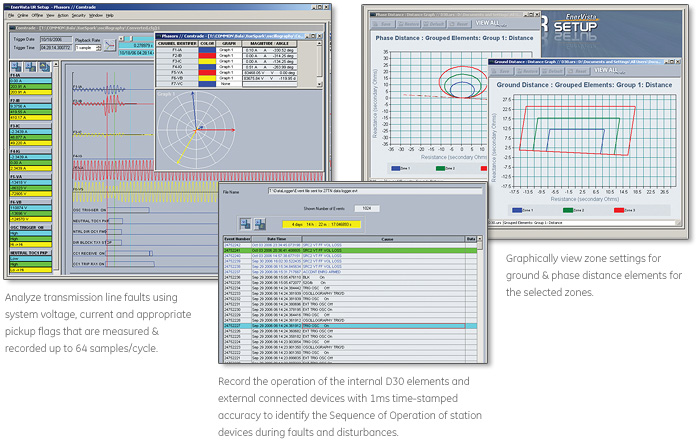This screenshot has width=696, height=440.
Task: Click the blue color swatch for F4-IG
Action: click(207, 67)
